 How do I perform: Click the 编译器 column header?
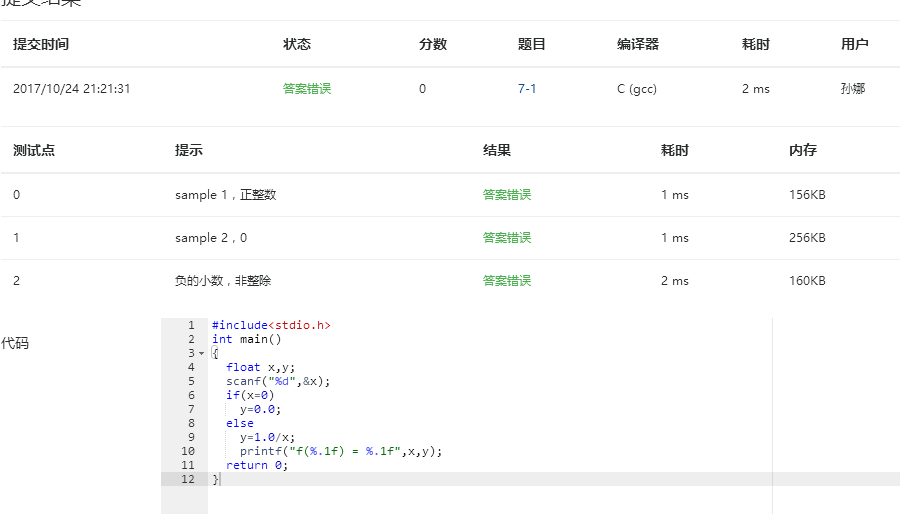[638, 44]
